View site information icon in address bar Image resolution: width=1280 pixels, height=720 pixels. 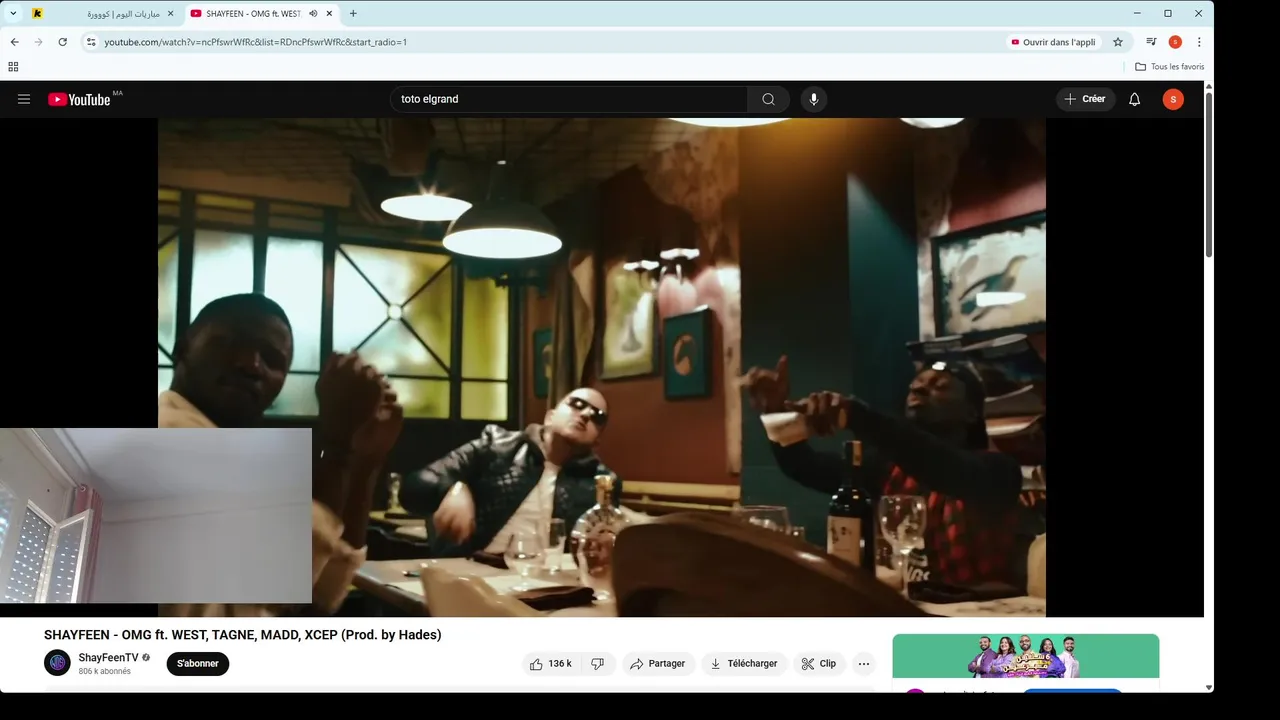coord(91,42)
